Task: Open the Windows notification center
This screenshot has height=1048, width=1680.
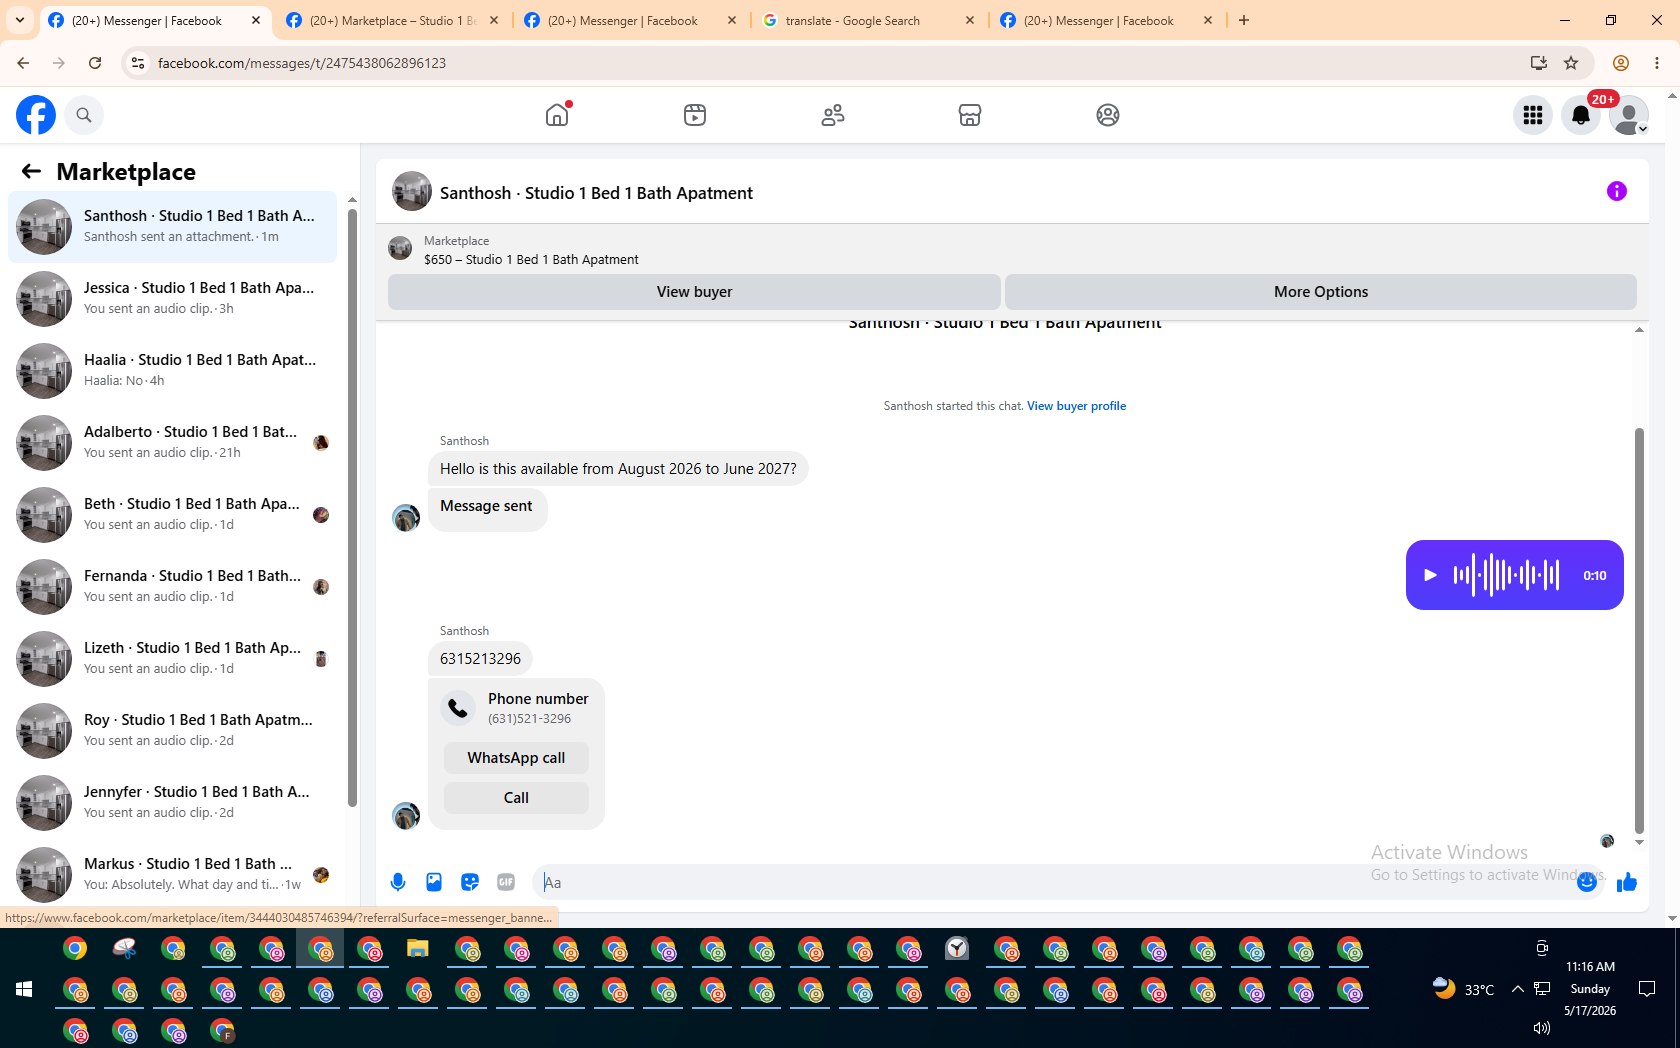Action: (x=1647, y=989)
